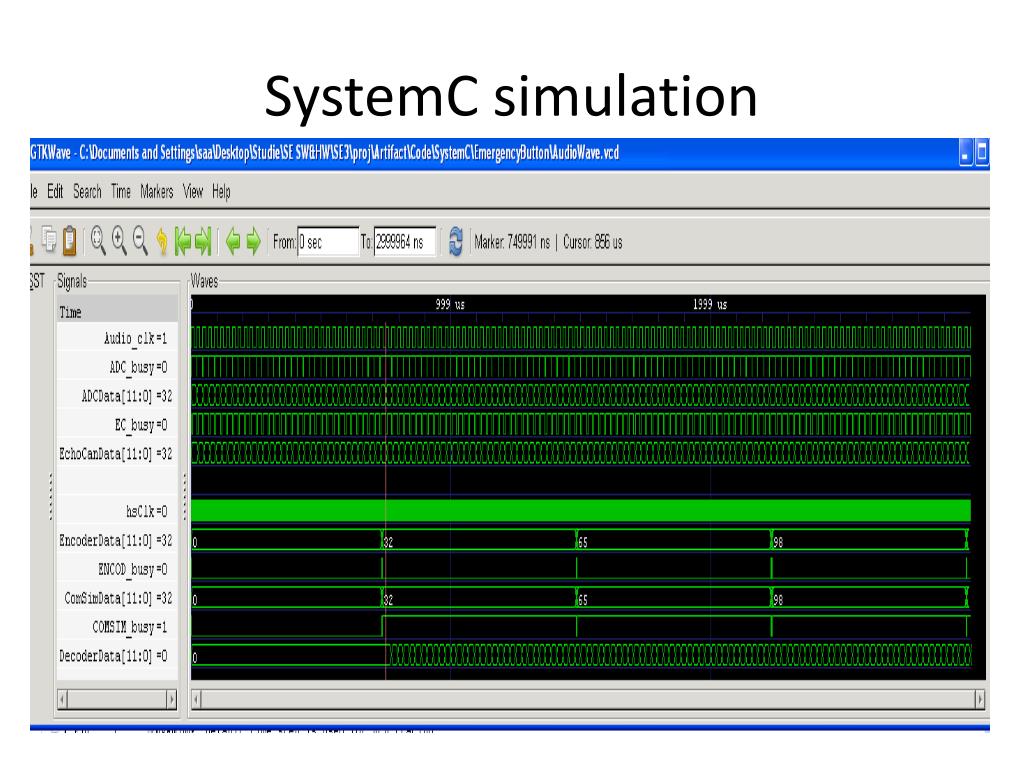This screenshot has width=1024, height=768.
Task: Jump to end with green bar-right arrow
Action: [x=203, y=241]
